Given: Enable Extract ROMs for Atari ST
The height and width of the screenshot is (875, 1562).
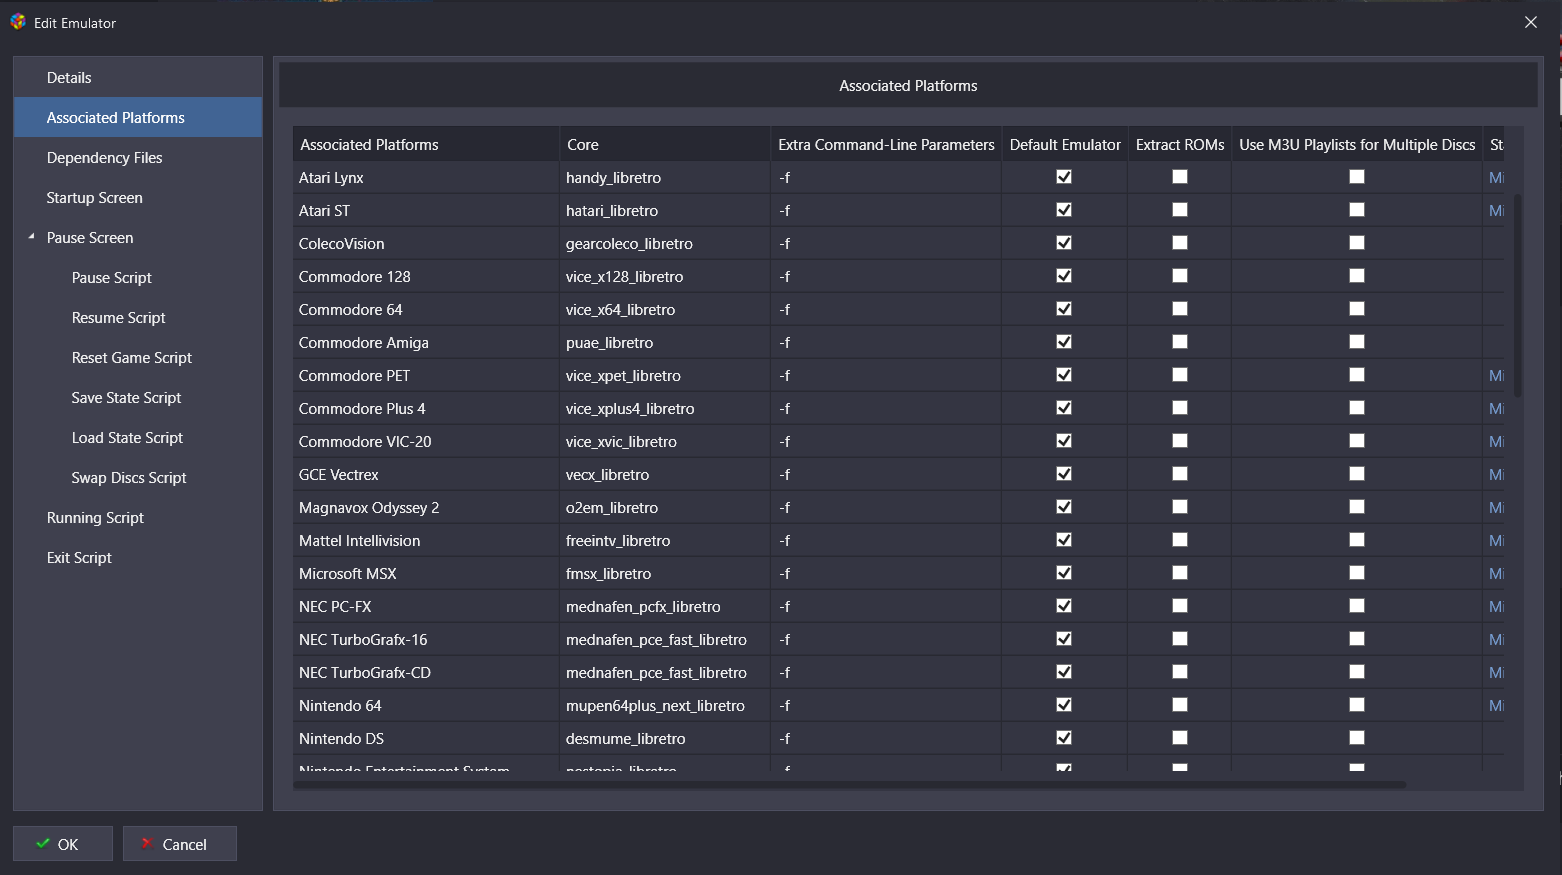Looking at the screenshot, I should pos(1180,210).
